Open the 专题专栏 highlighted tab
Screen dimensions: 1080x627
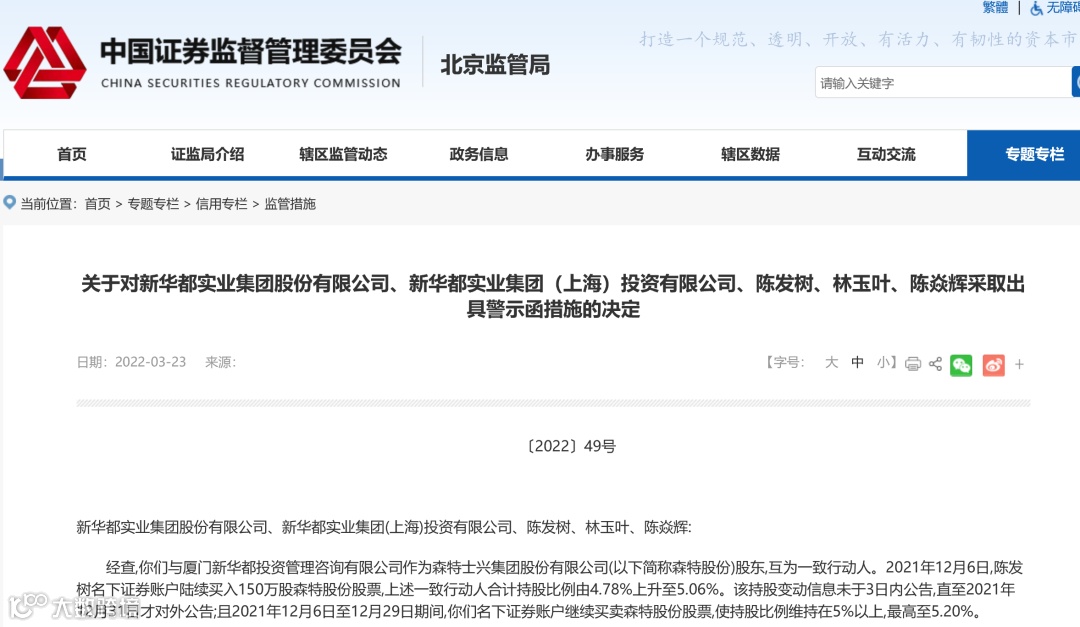1024,154
